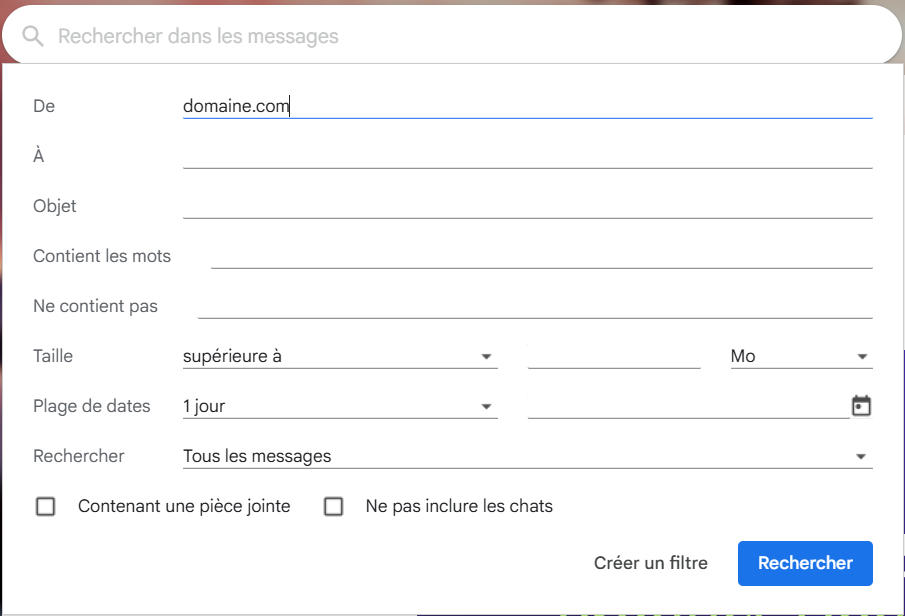Click the chevron beside 'supérieure à'
This screenshot has width=905, height=616.
[487, 356]
